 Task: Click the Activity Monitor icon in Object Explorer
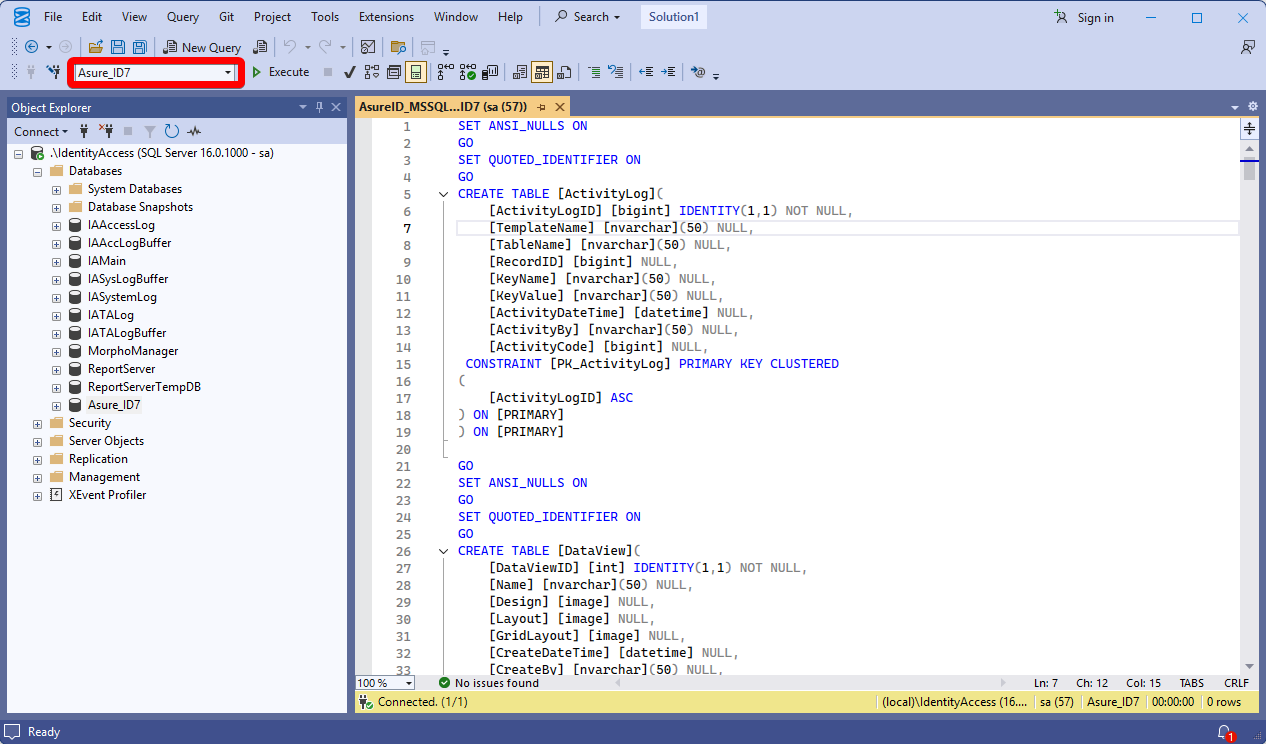[x=194, y=131]
